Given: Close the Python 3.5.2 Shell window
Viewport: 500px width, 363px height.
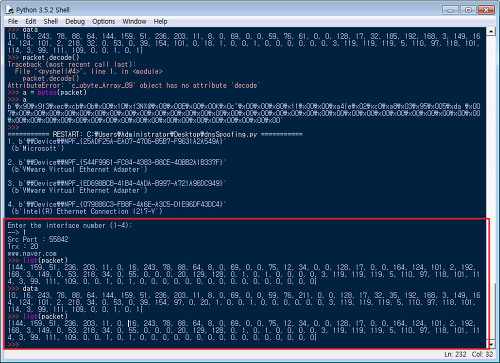Looking at the screenshot, I should coord(486,10).
